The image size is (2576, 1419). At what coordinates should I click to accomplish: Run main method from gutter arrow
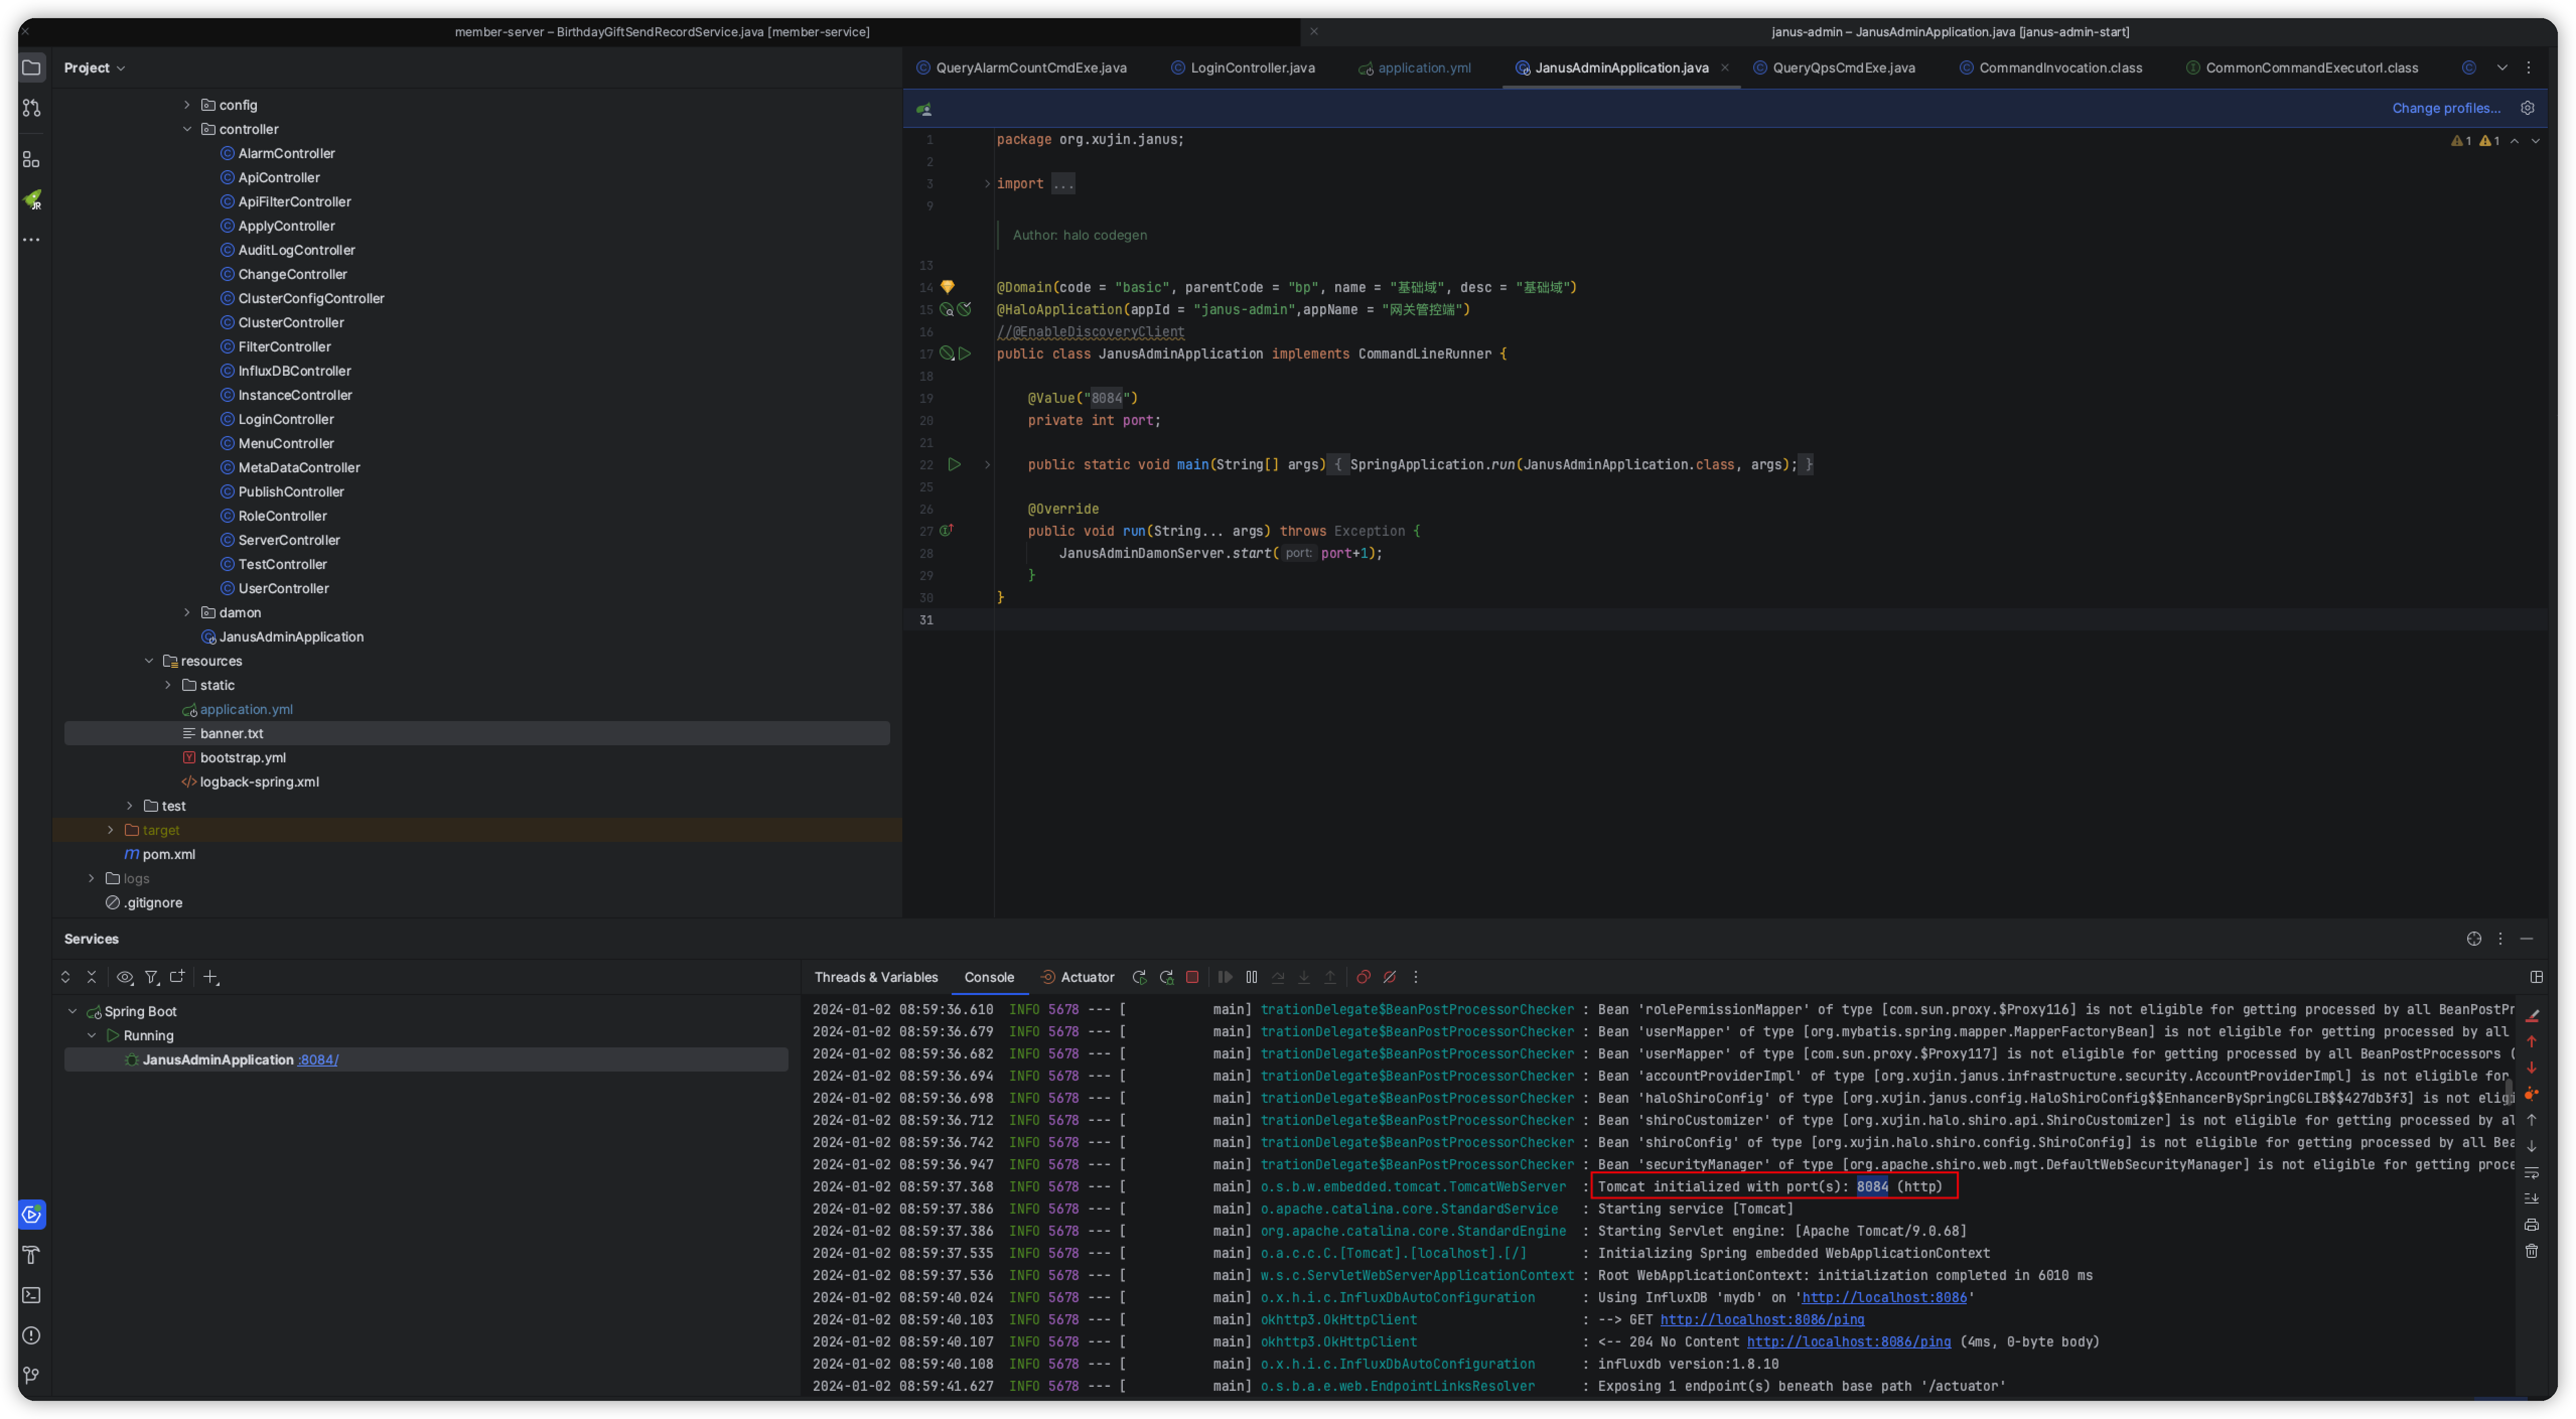[x=954, y=464]
